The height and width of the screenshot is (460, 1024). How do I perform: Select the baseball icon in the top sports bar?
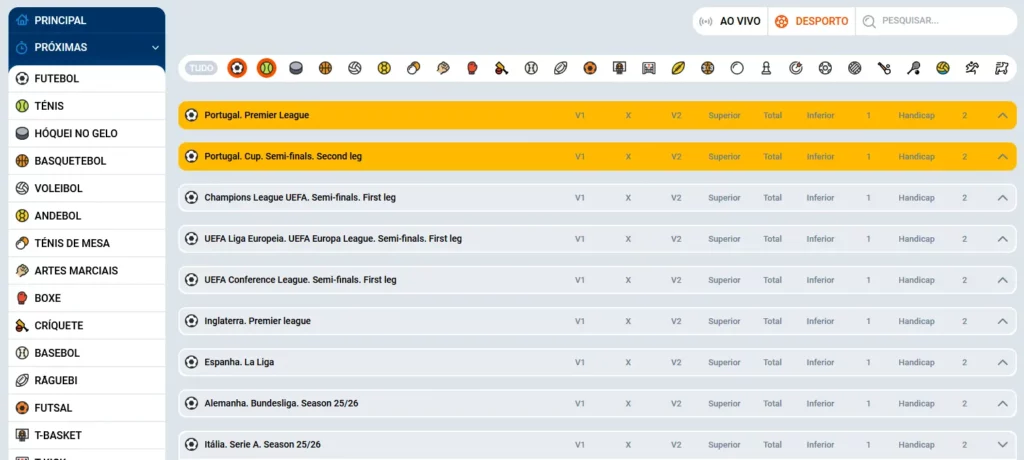pos(531,68)
